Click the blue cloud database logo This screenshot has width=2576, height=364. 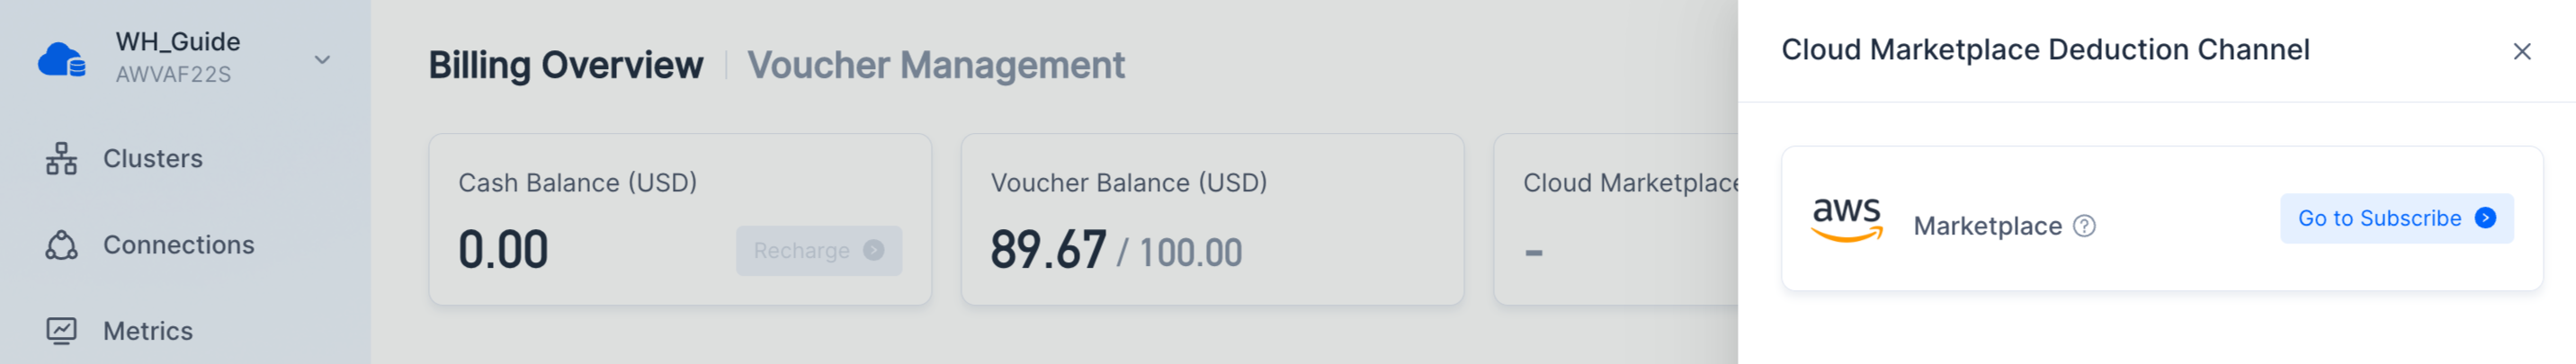(x=61, y=60)
